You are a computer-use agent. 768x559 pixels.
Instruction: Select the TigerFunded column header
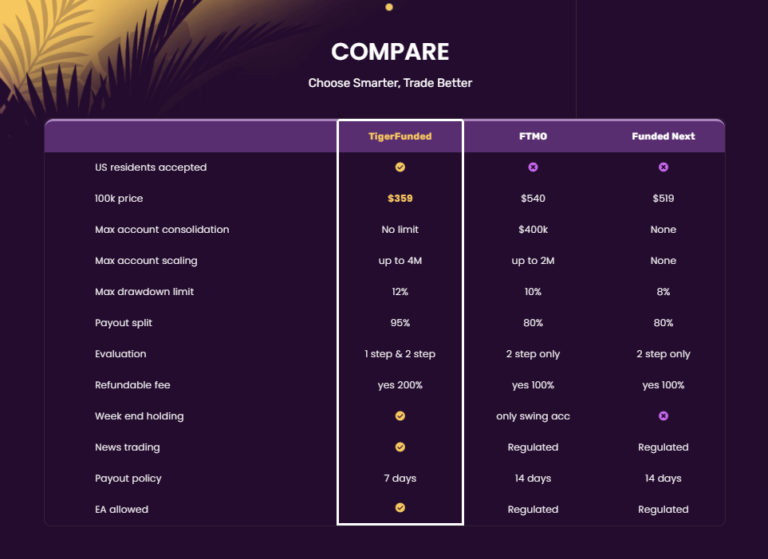tap(400, 136)
